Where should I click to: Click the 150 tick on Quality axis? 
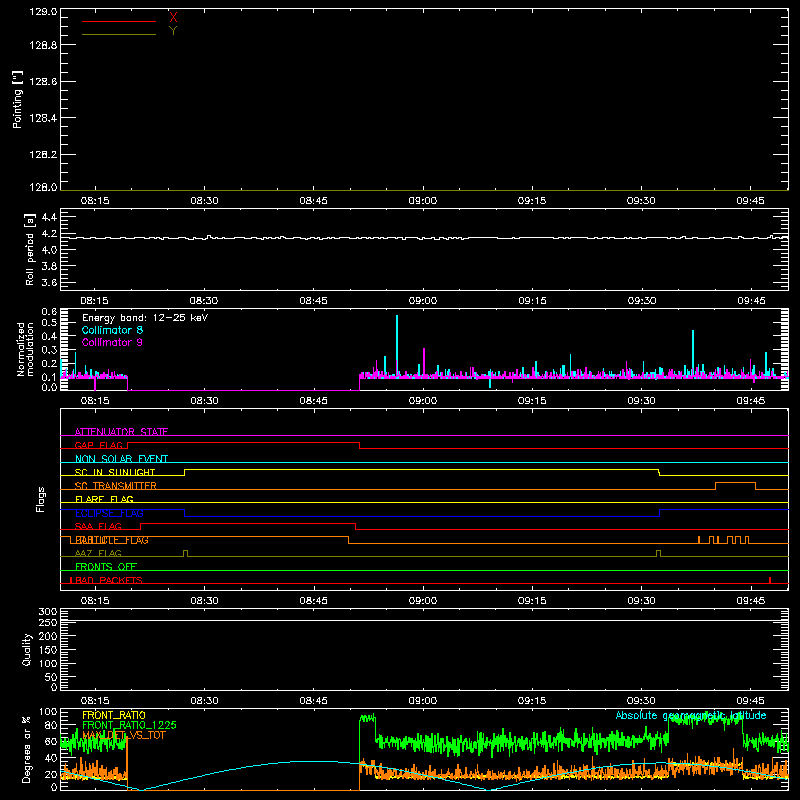pyautogui.click(x=47, y=650)
